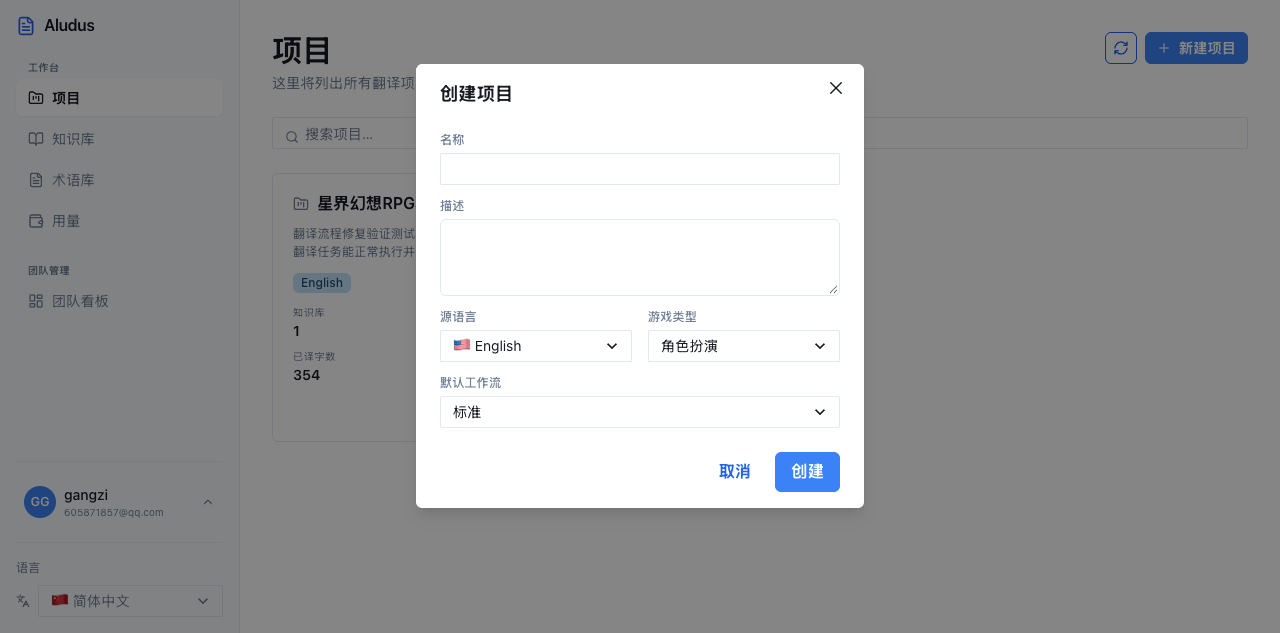
Task: Open the 简体中文 language selector
Action: point(130,601)
